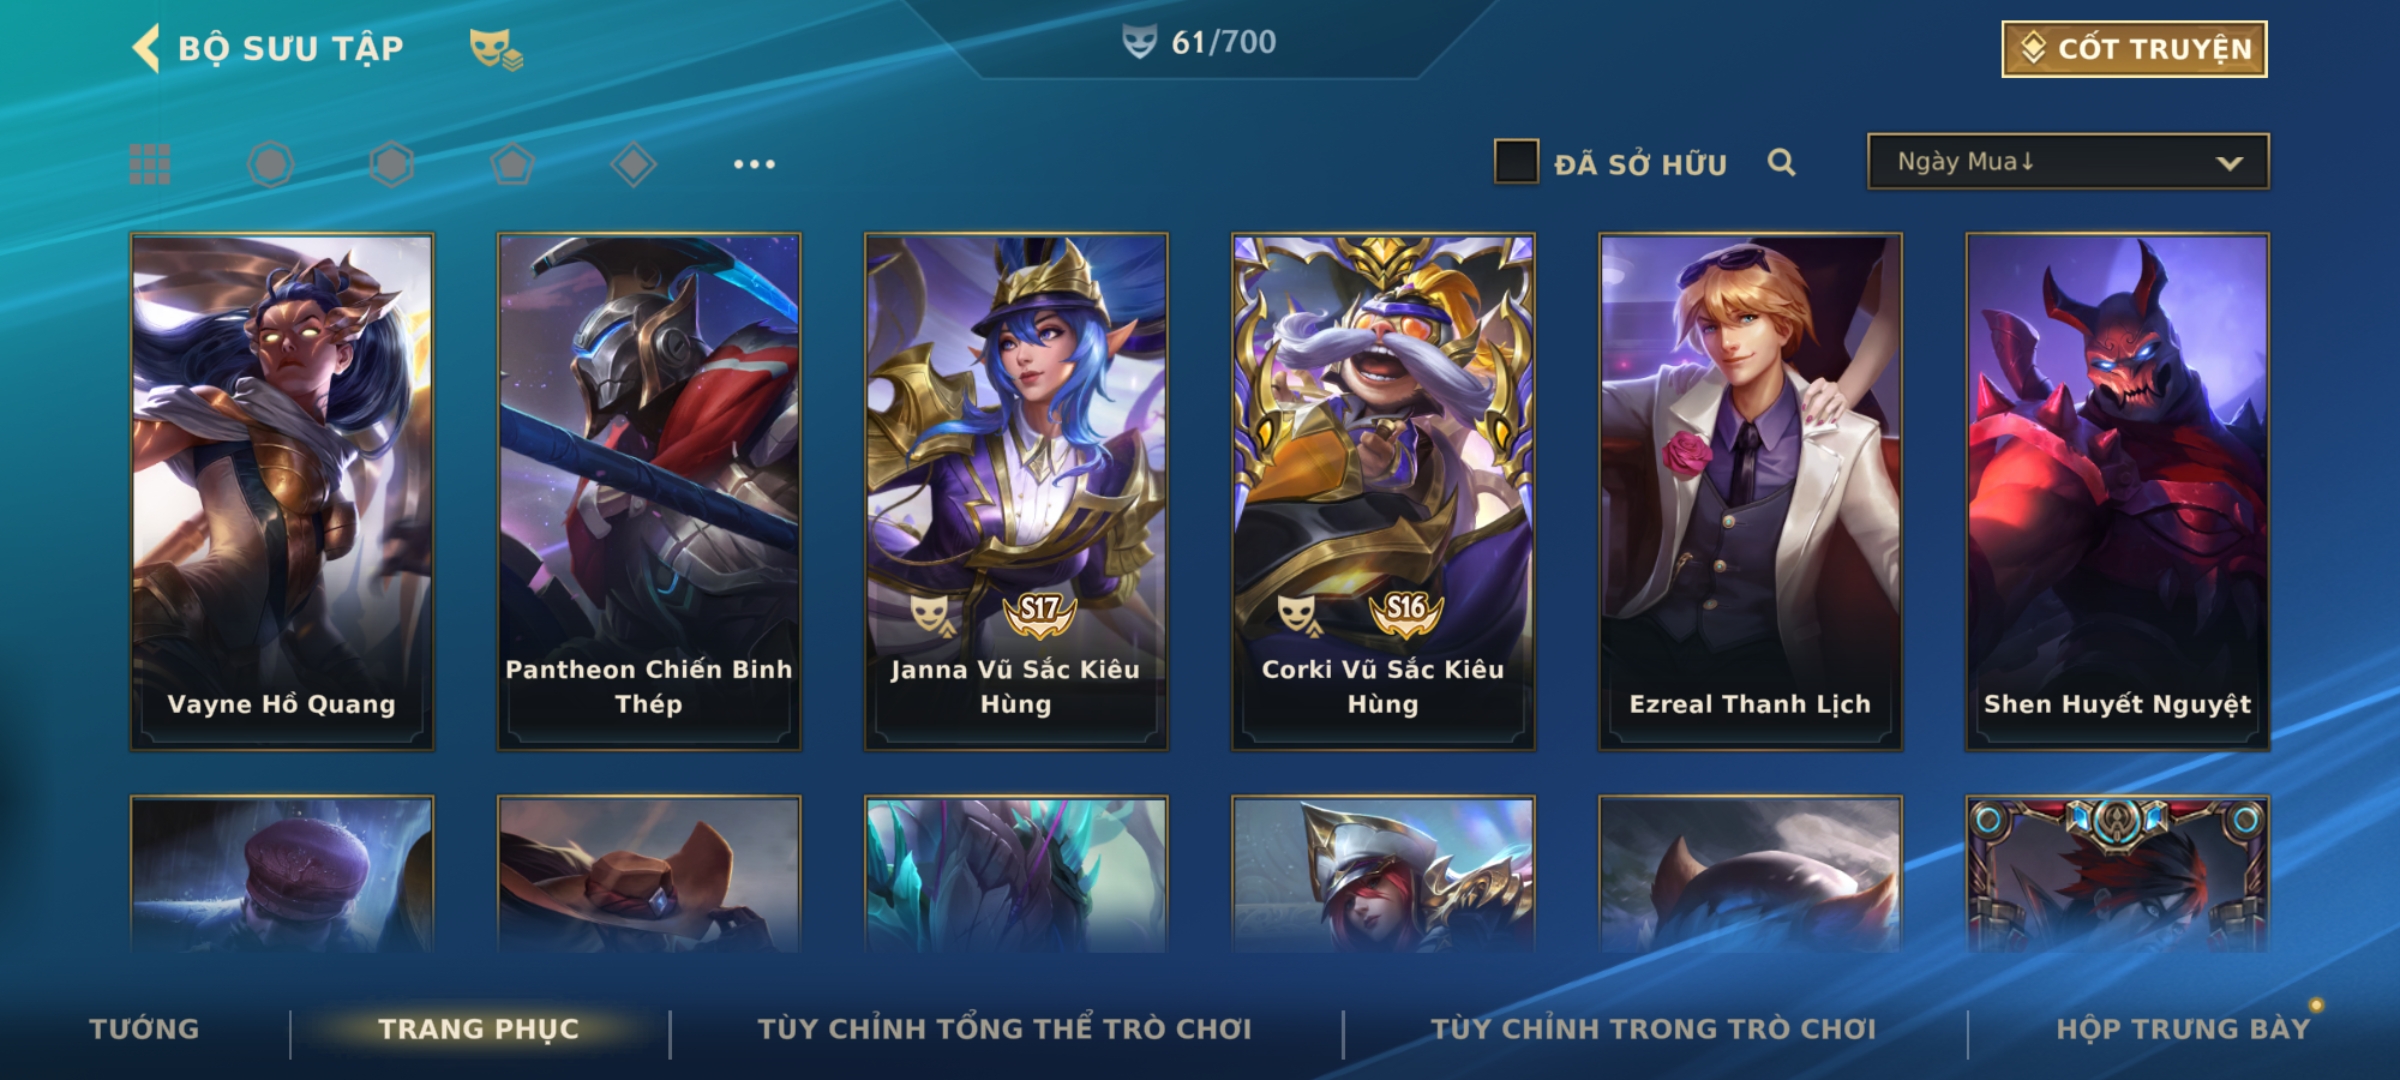Open the Ezreal Thanh Lịch skin card
Viewport: 2400px width, 1080px height.
(1750, 492)
